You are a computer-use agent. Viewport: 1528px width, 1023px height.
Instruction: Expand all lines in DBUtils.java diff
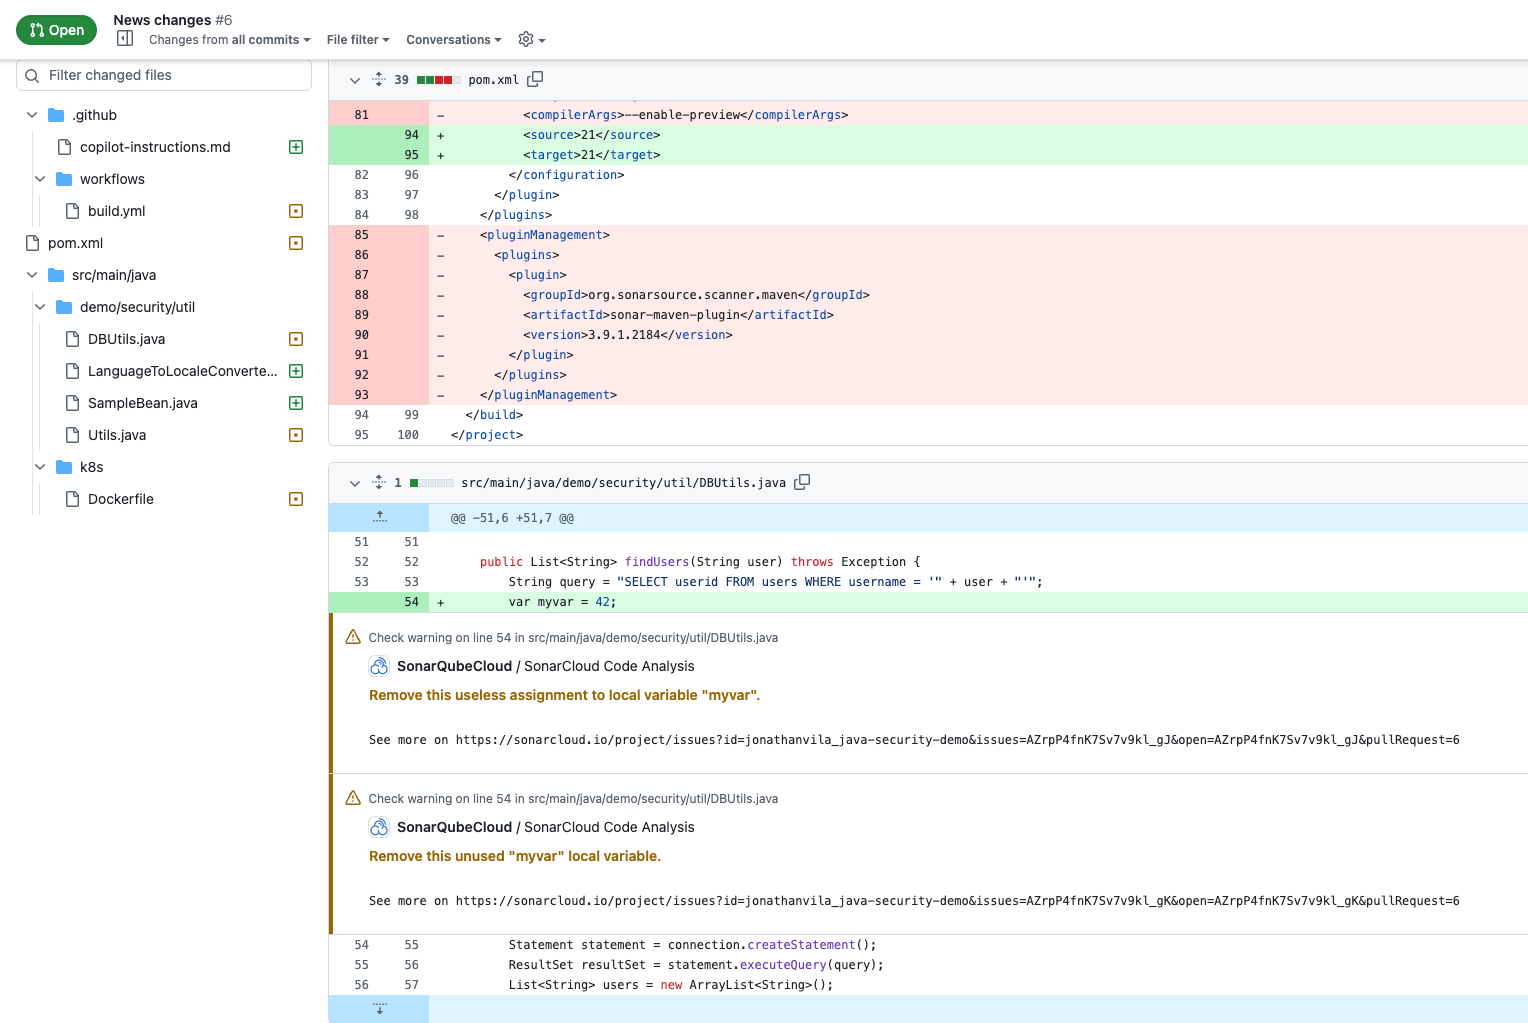[379, 482]
